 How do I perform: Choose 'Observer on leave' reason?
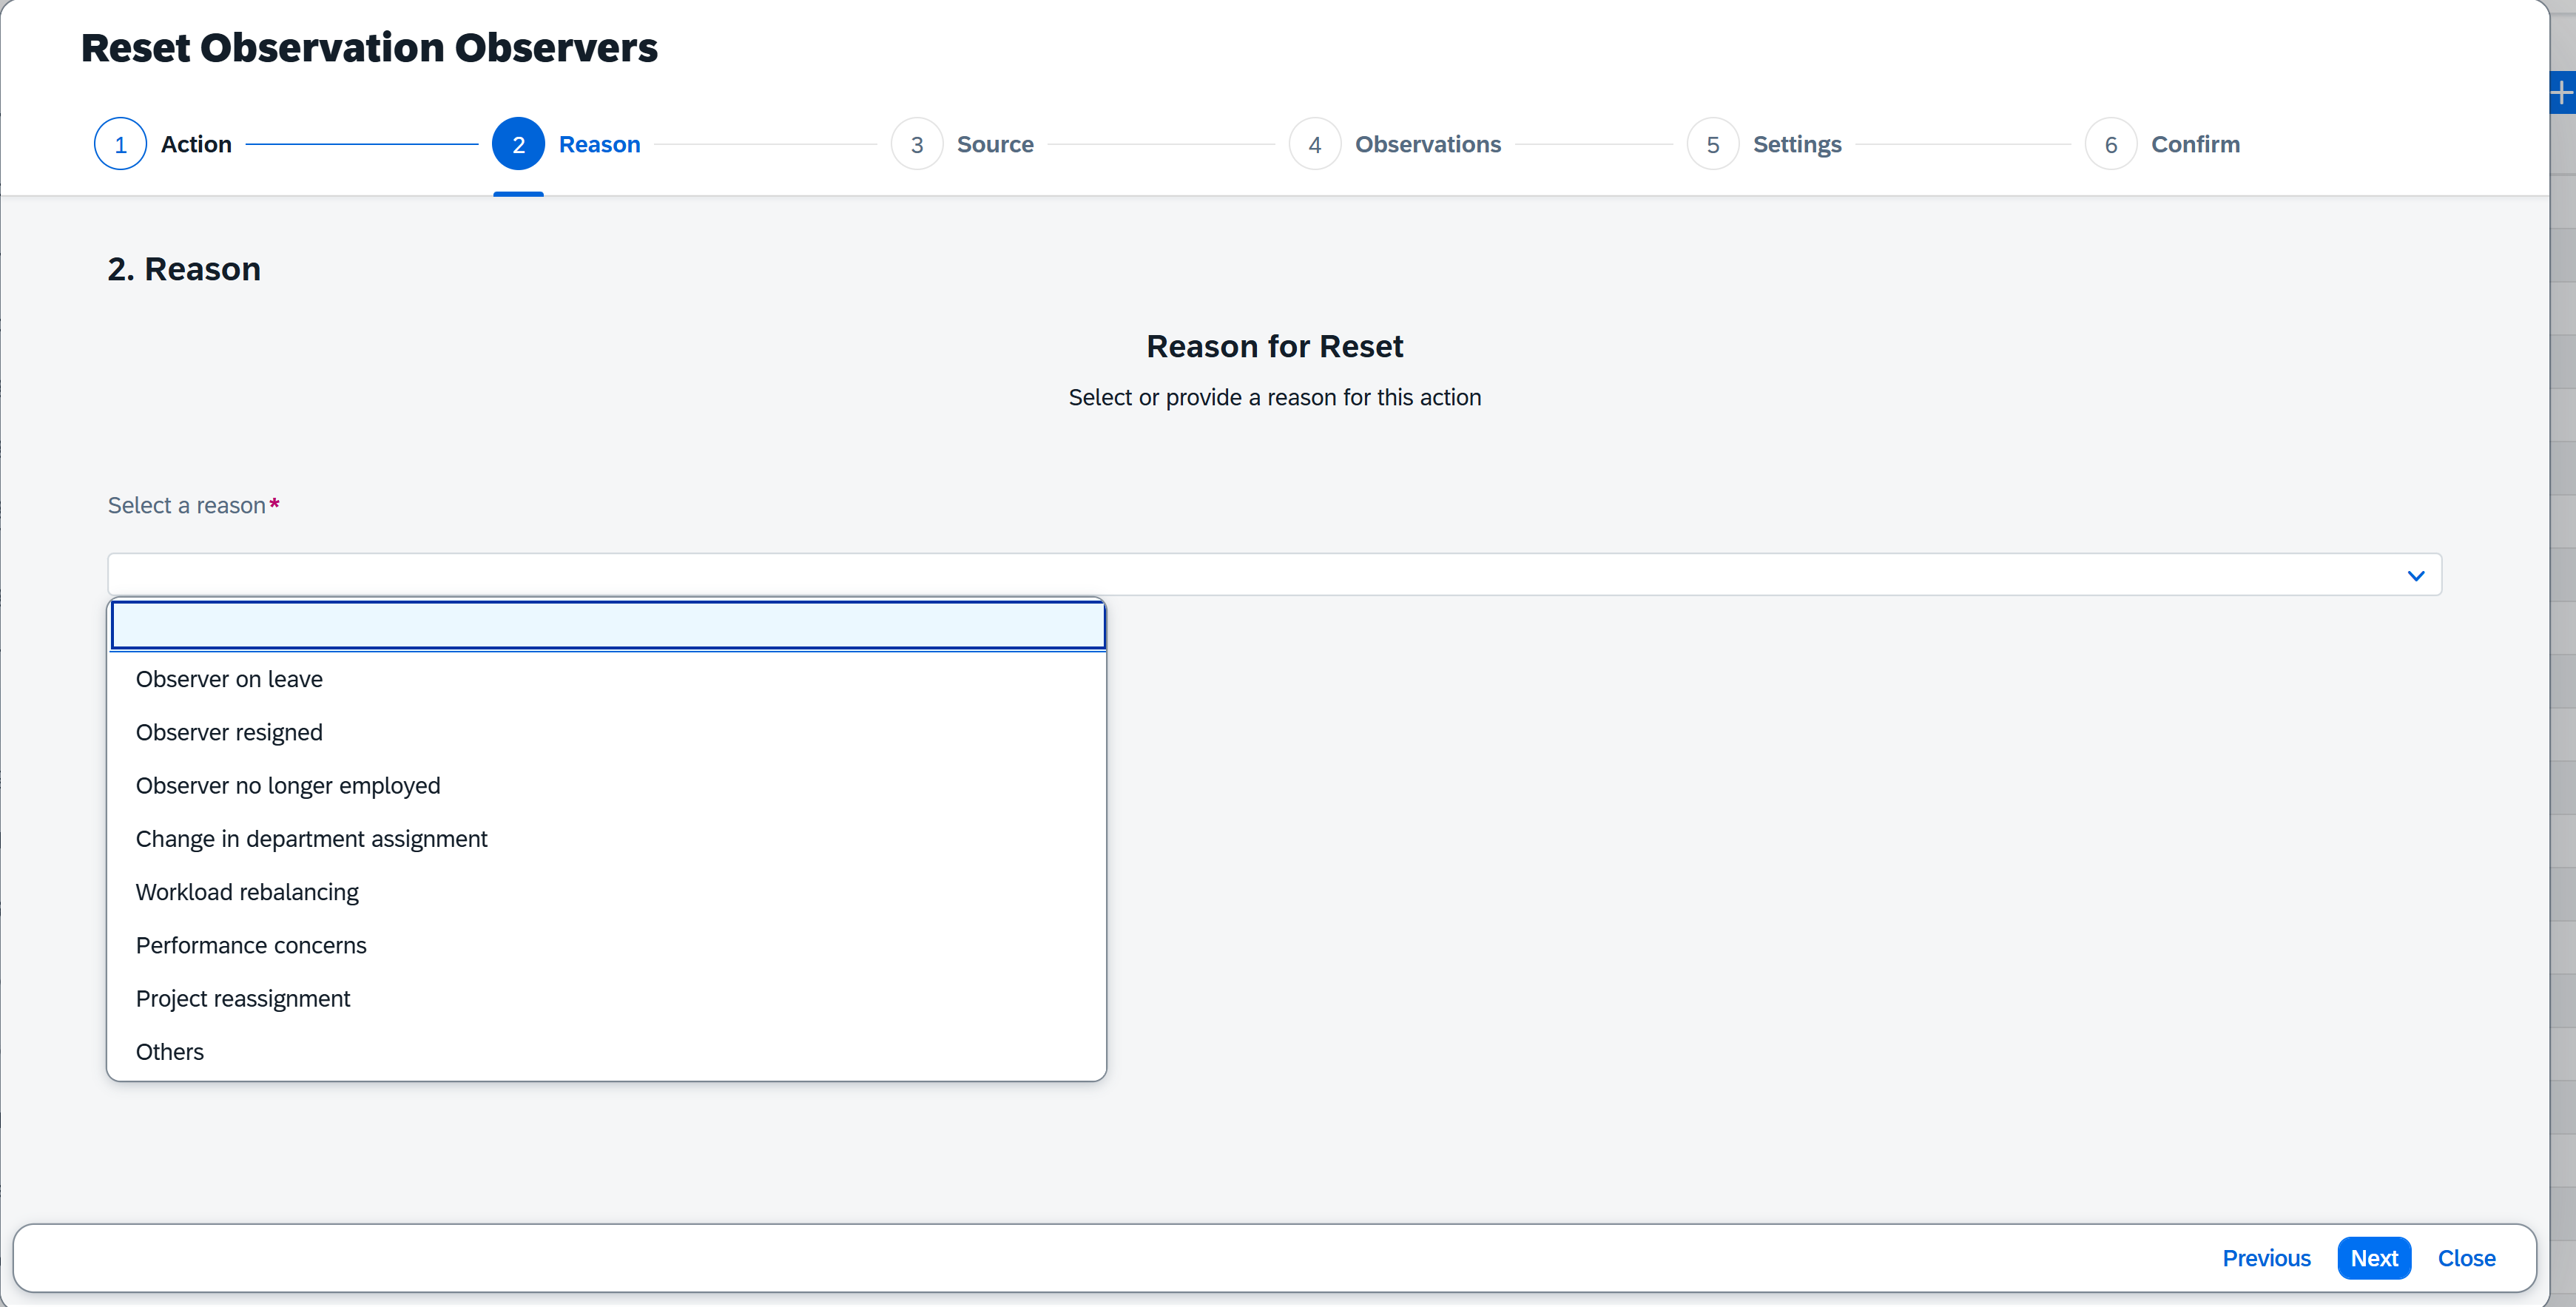(x=229, y=679)
